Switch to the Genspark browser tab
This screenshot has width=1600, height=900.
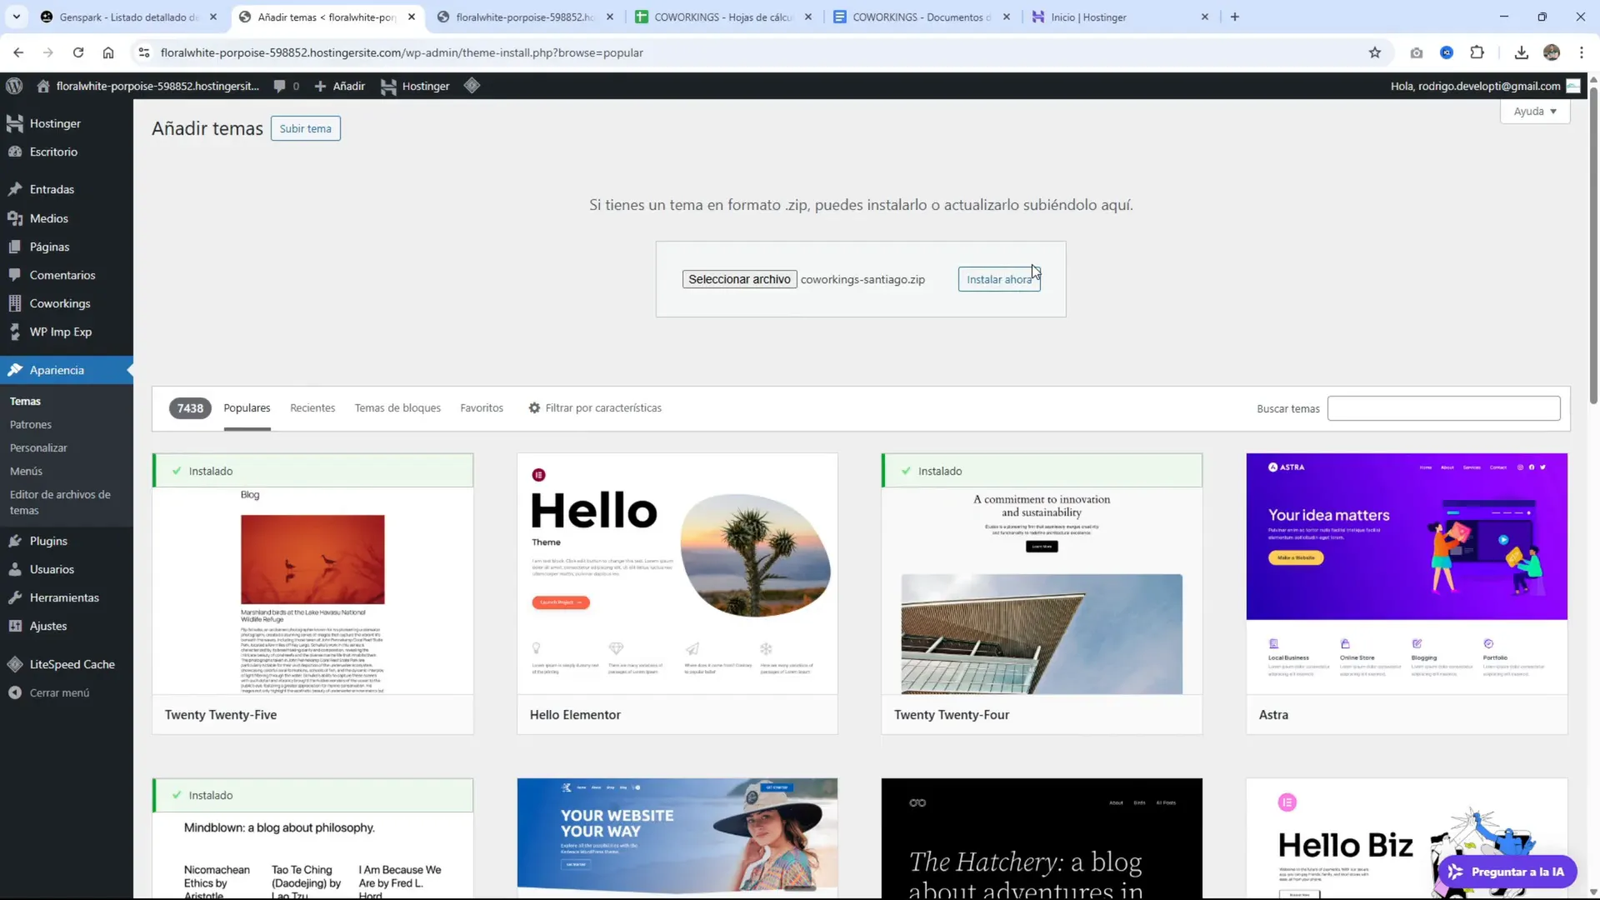pyautogui.click(x=128, y=17)
